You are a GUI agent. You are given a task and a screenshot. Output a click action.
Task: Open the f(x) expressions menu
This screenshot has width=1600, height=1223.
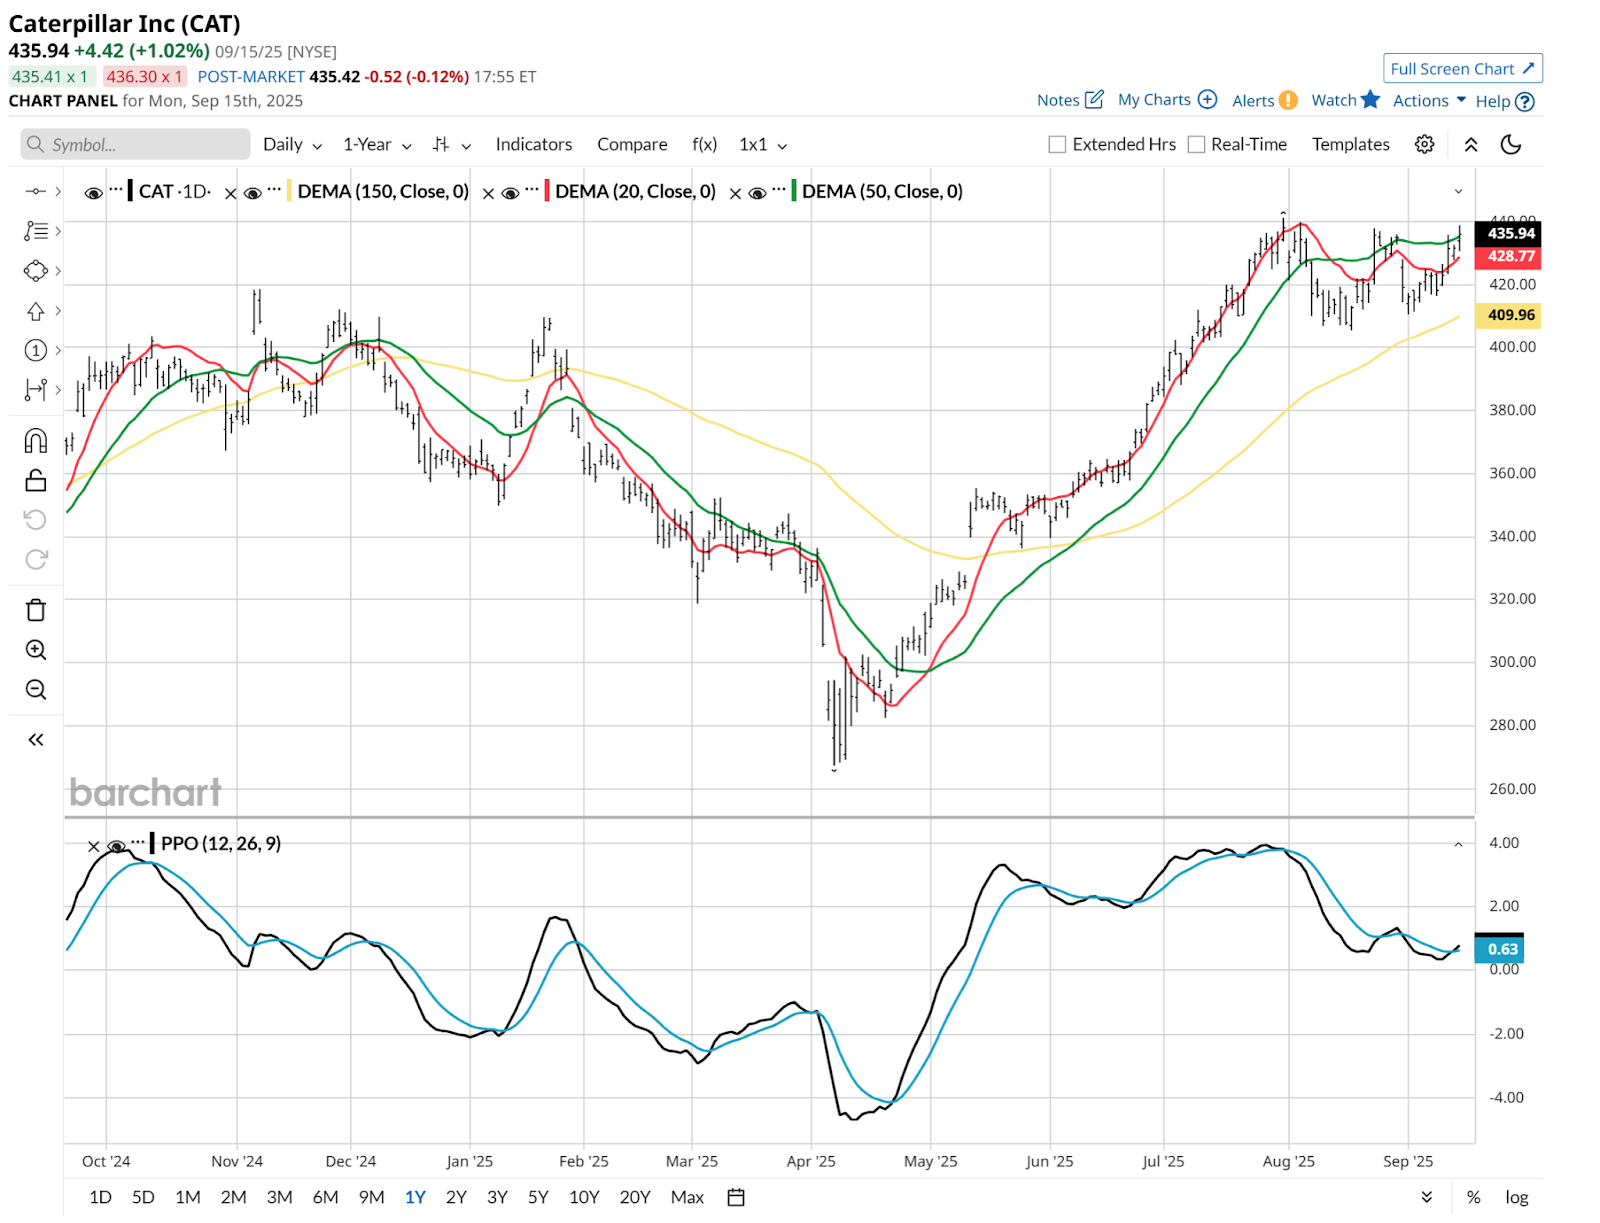click(x=705, y=144)
